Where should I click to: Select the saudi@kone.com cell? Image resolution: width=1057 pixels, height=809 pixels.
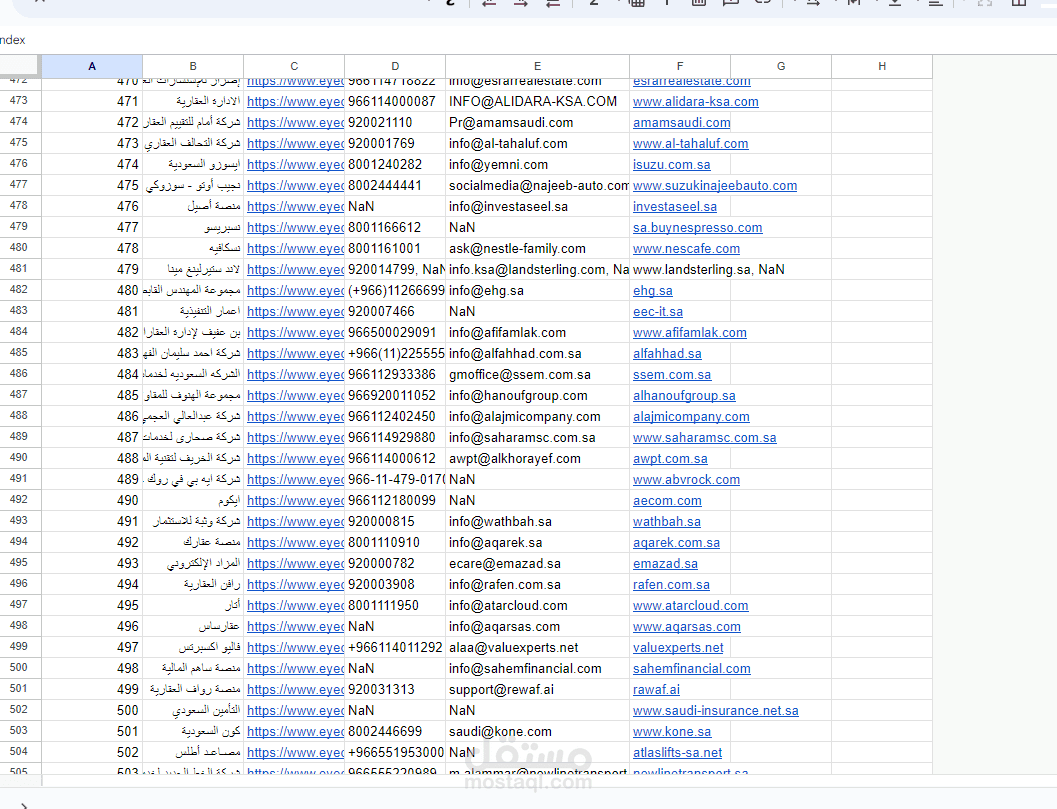(x=537, y=731)
